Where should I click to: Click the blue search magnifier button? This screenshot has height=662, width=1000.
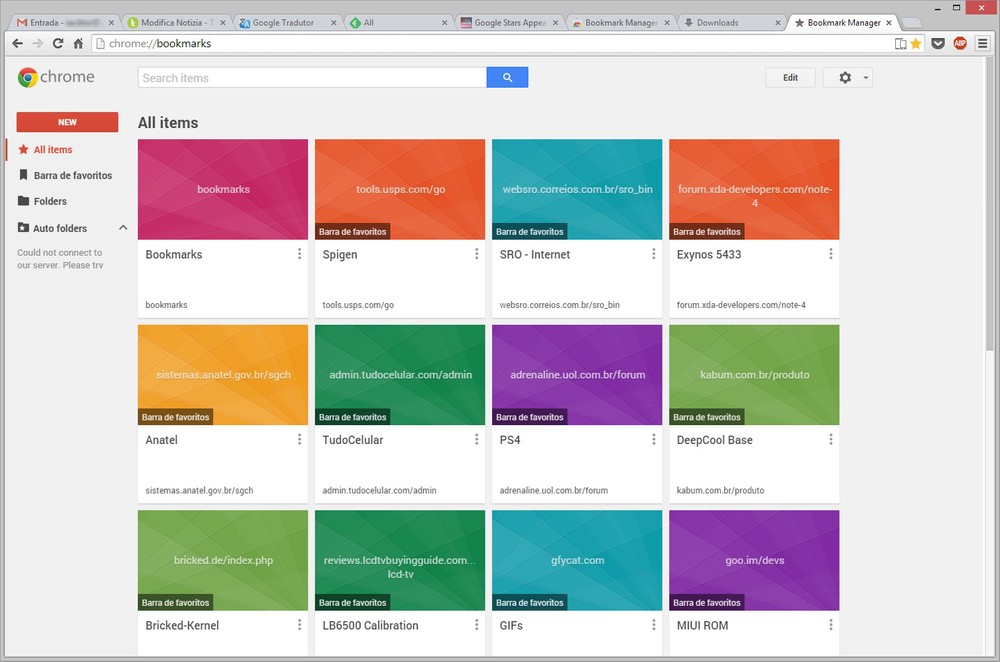tap(507, 77)
